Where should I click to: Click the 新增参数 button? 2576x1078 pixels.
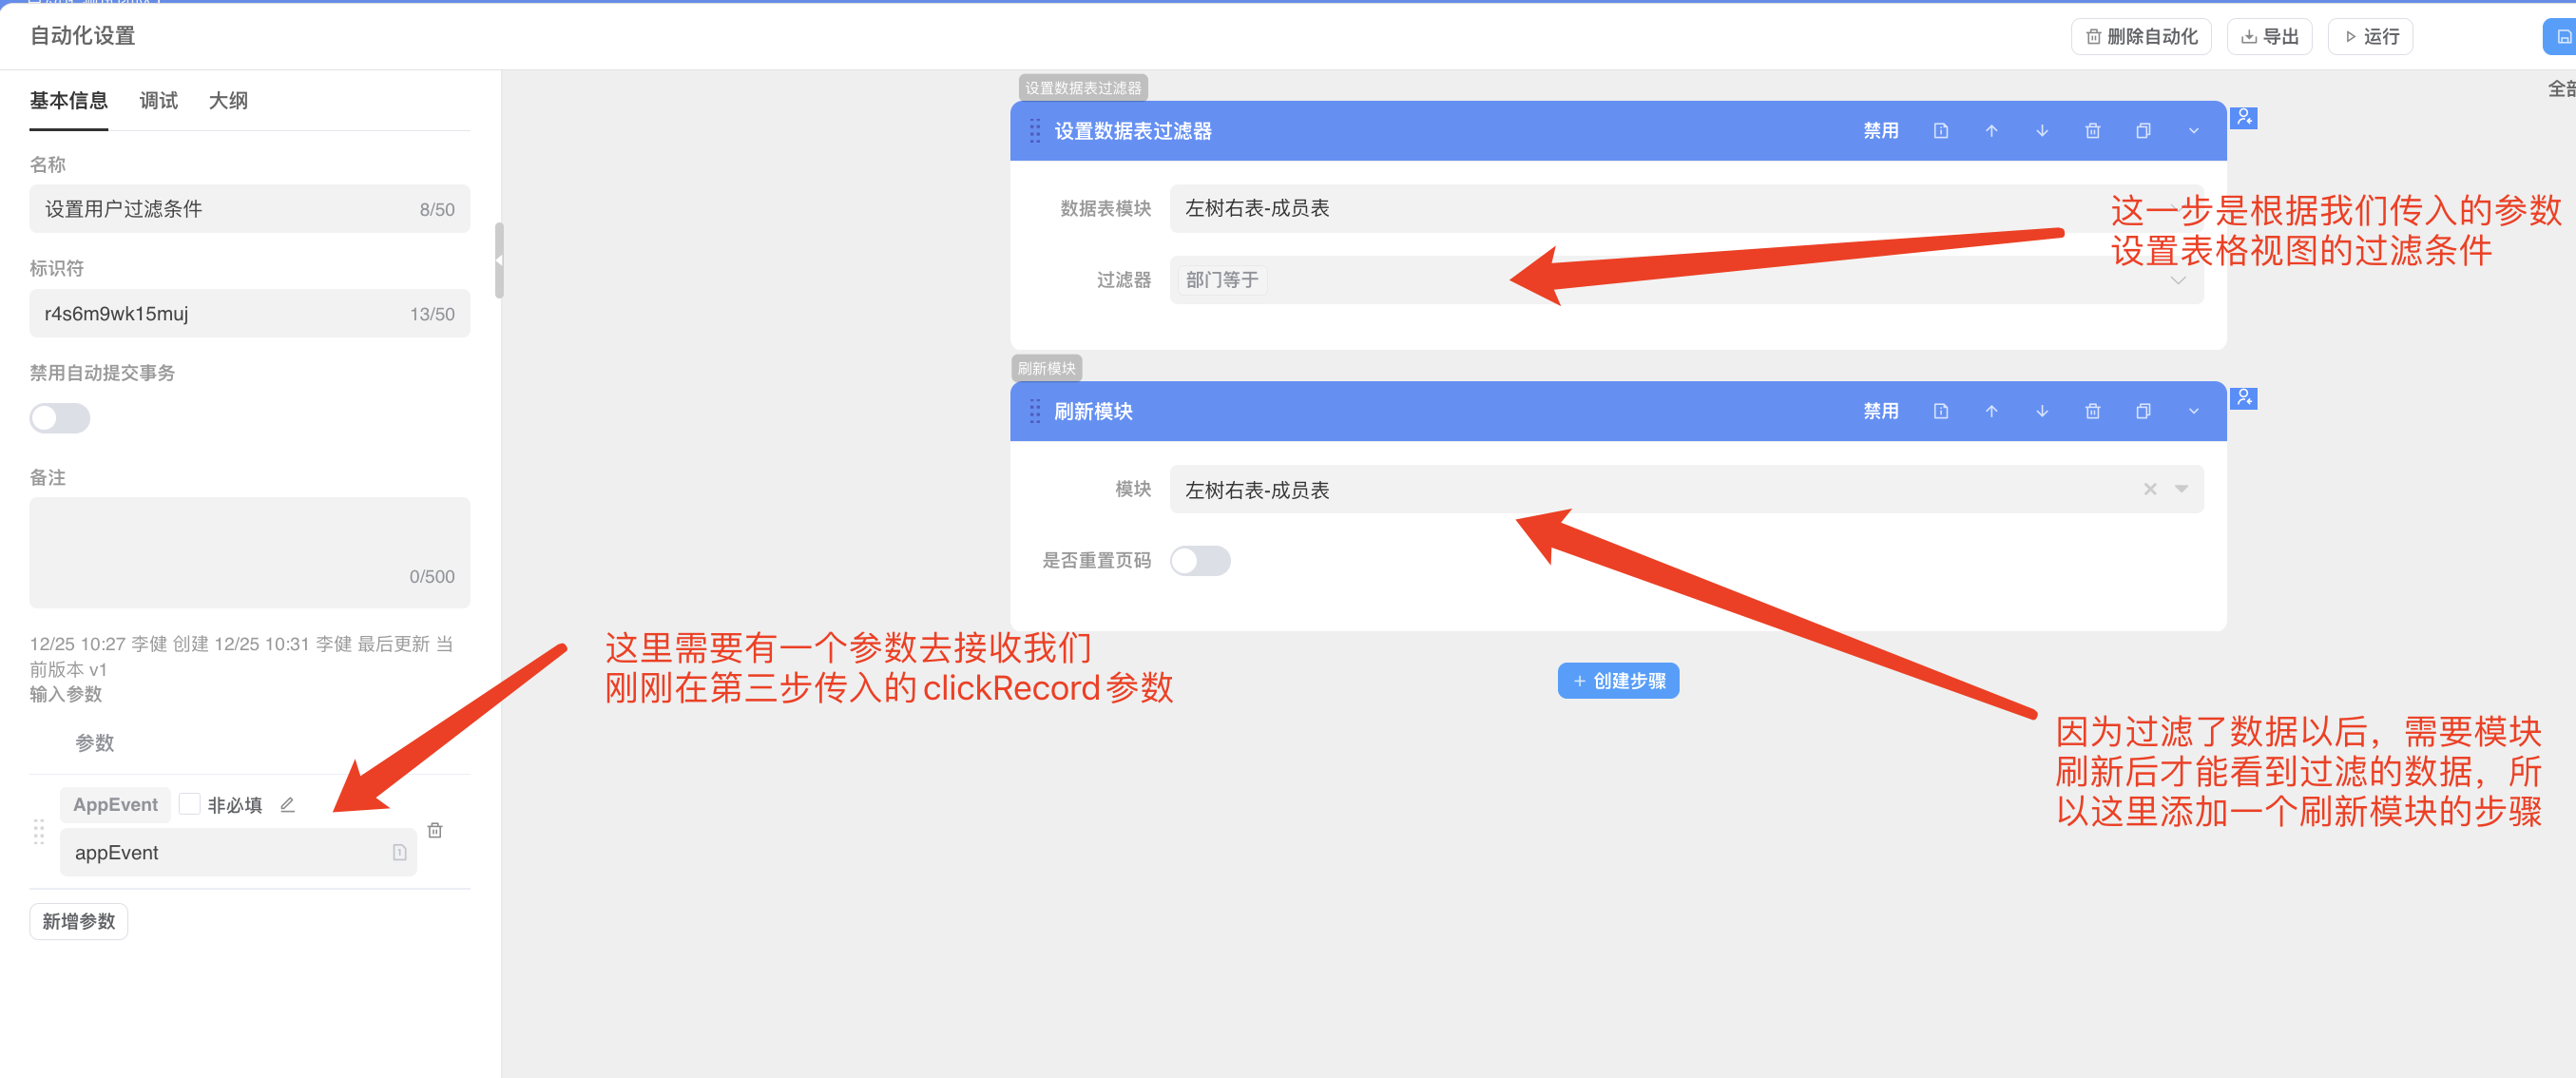78,921
